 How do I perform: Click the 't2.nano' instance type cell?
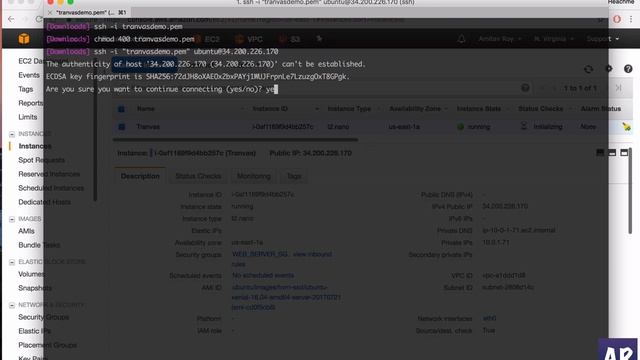[338, 127]
